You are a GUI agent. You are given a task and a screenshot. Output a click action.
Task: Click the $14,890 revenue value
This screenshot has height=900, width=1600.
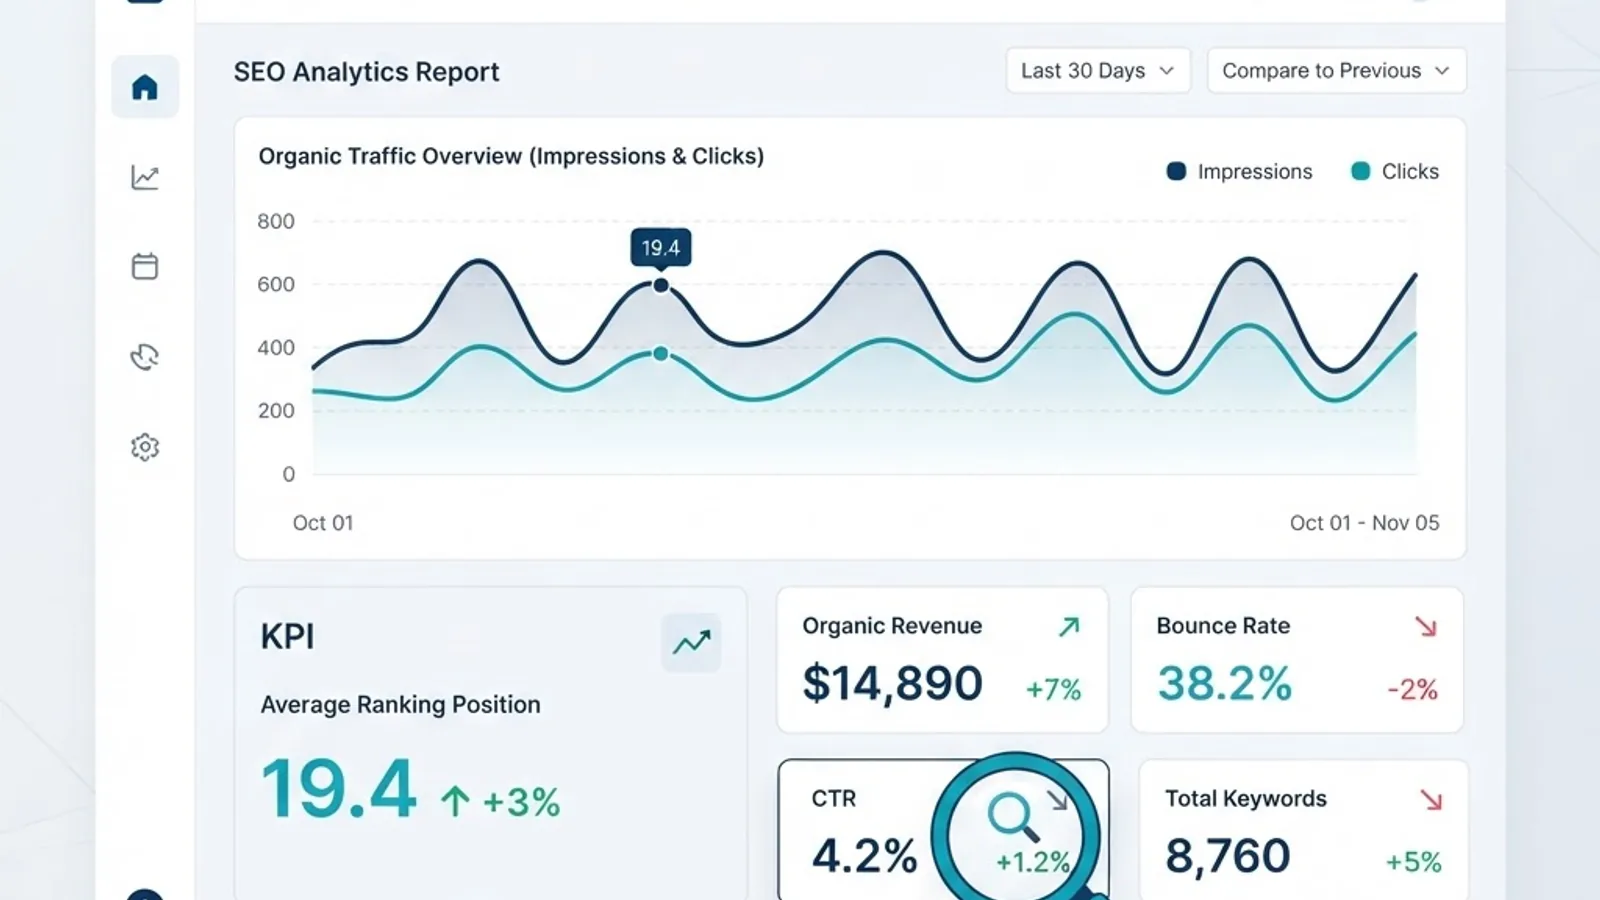[x=892, y=684]
